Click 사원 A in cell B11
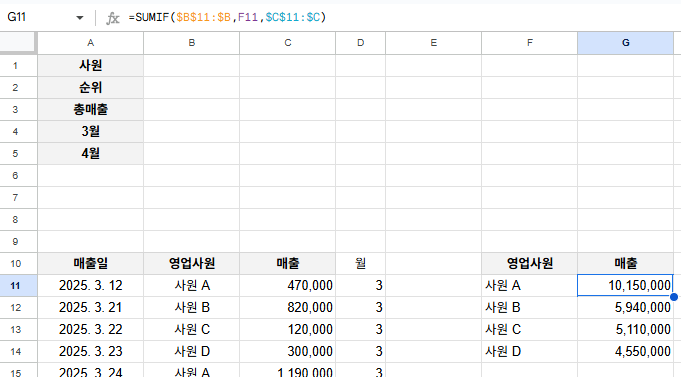This screenshot has width=681, height=377. [x=192, y=285]
